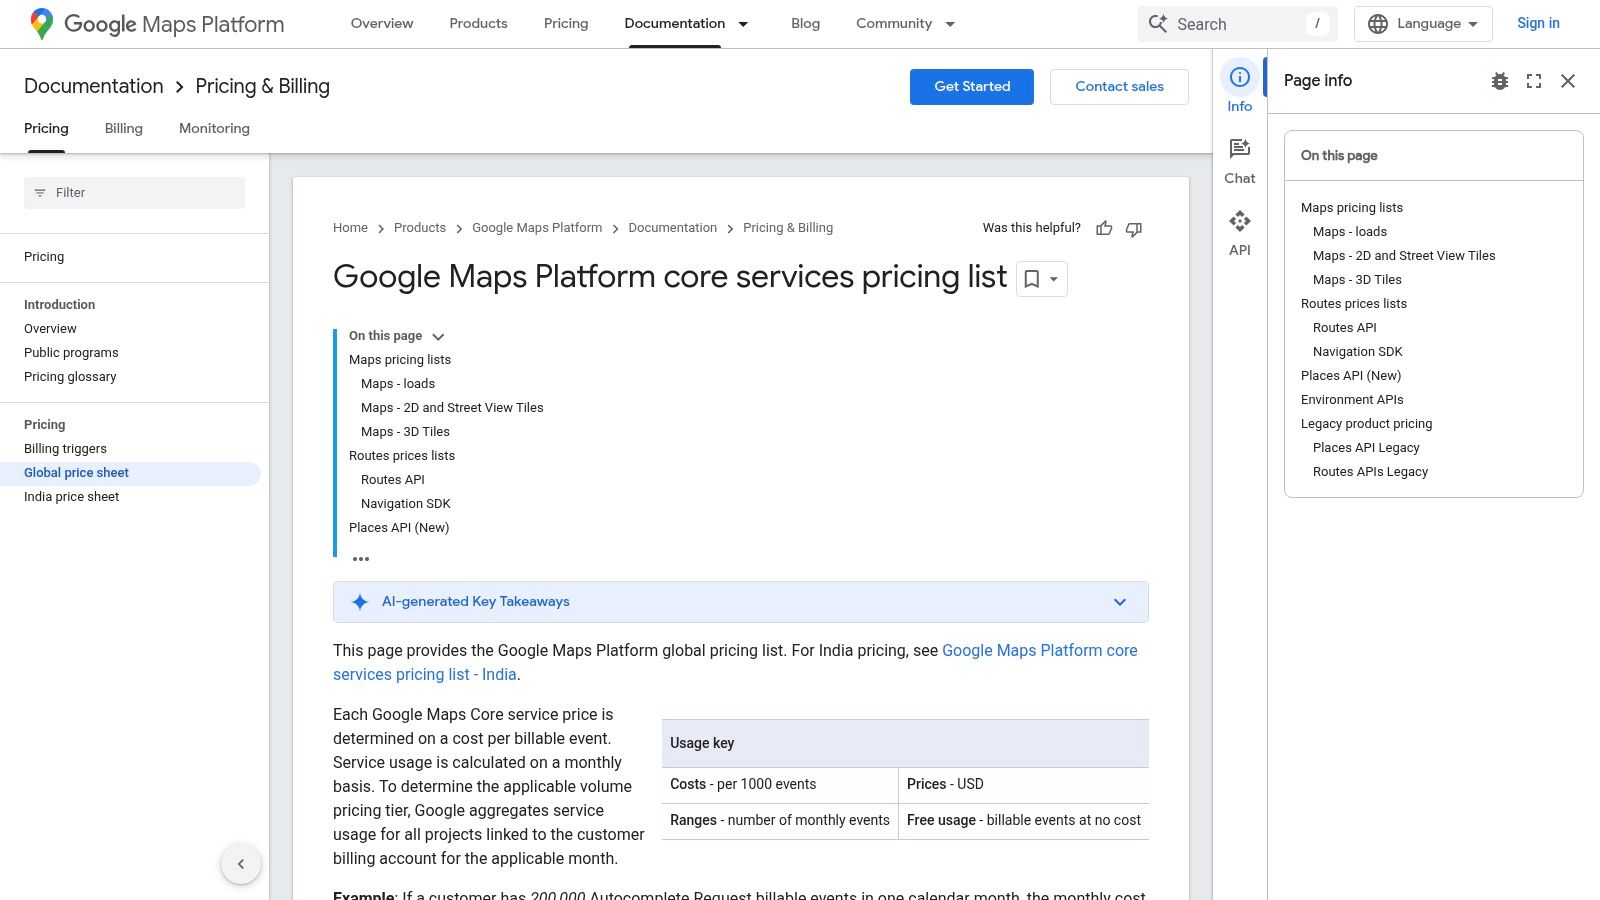Open Places API Legacy in Page info panel
This screenshot has width=1600, height=900.
(1366, 448)
